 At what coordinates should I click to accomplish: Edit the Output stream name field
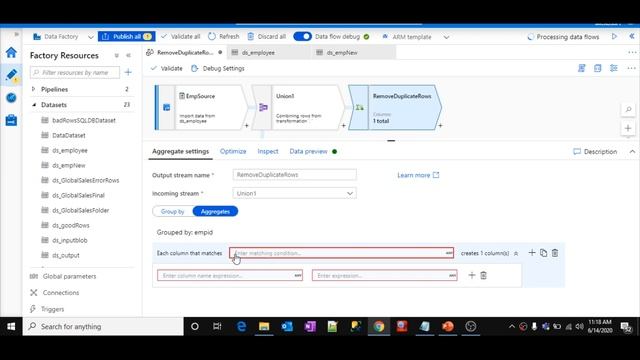(294, 175)
